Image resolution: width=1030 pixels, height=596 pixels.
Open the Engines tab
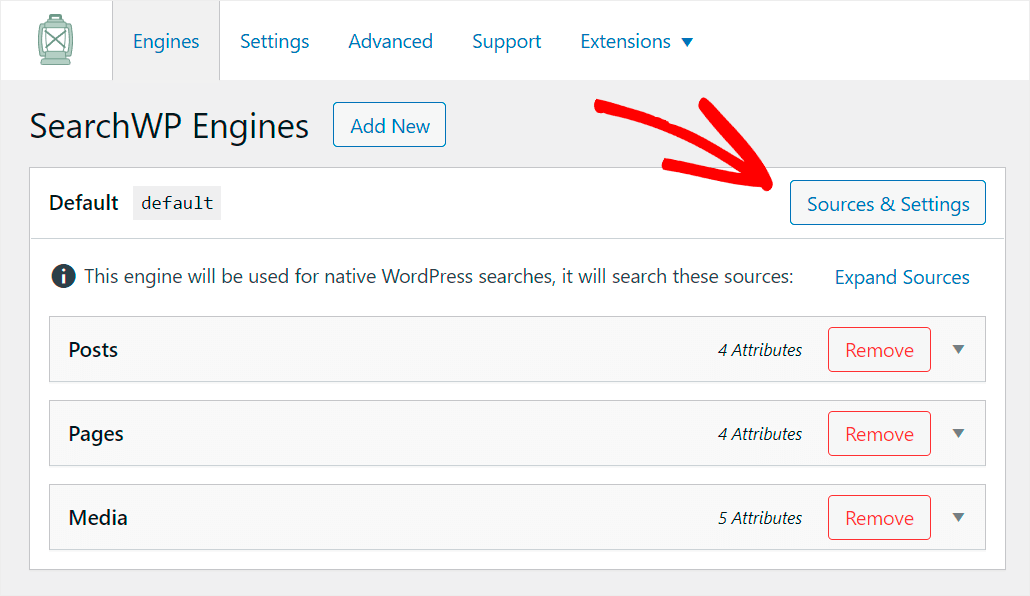click(x=166, y=41)
